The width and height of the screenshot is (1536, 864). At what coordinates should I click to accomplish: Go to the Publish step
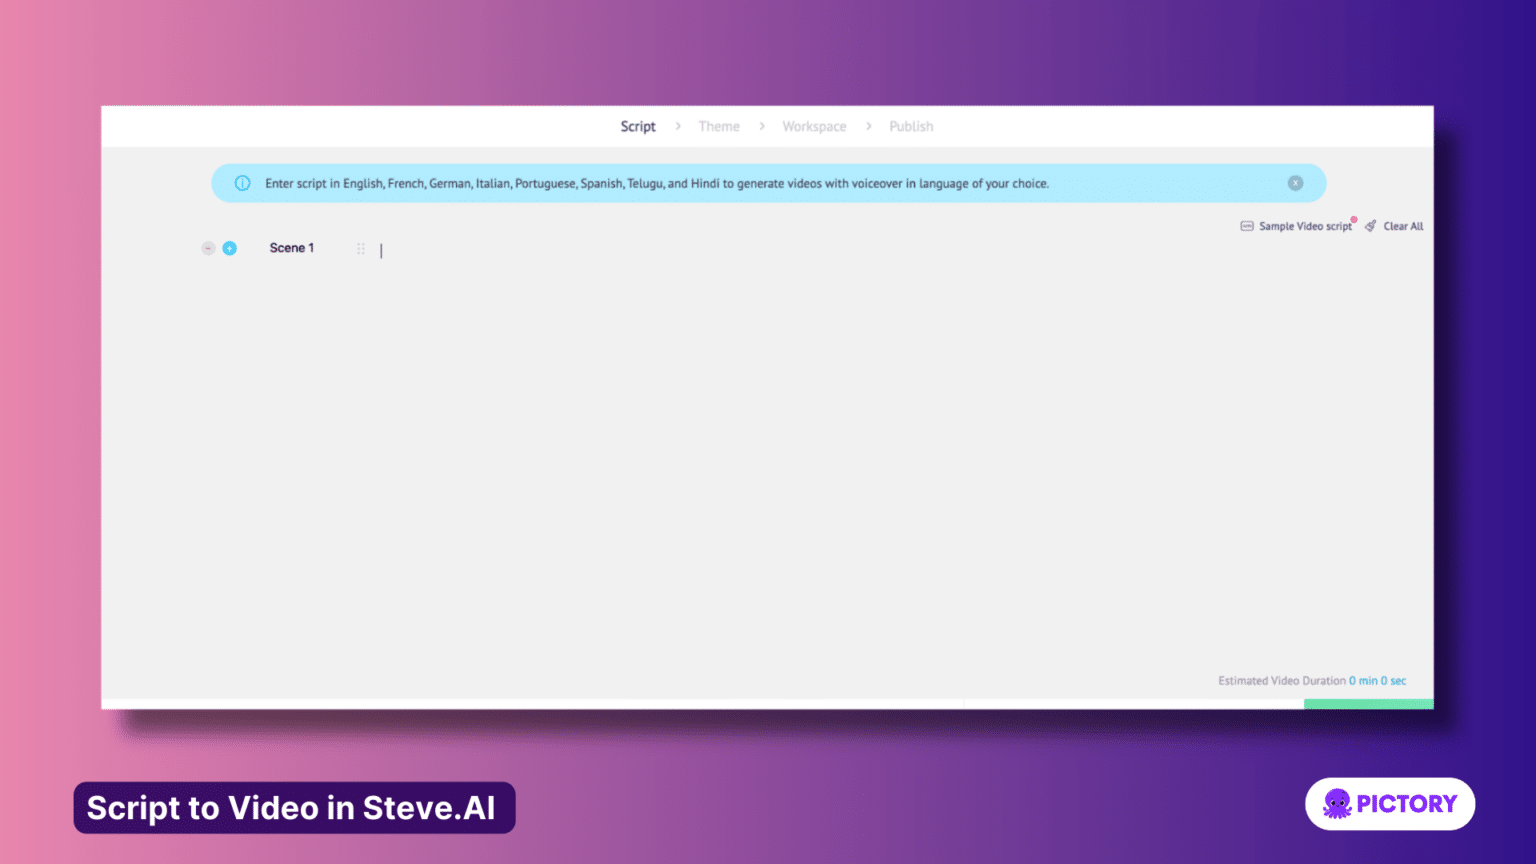pos(911,126)
